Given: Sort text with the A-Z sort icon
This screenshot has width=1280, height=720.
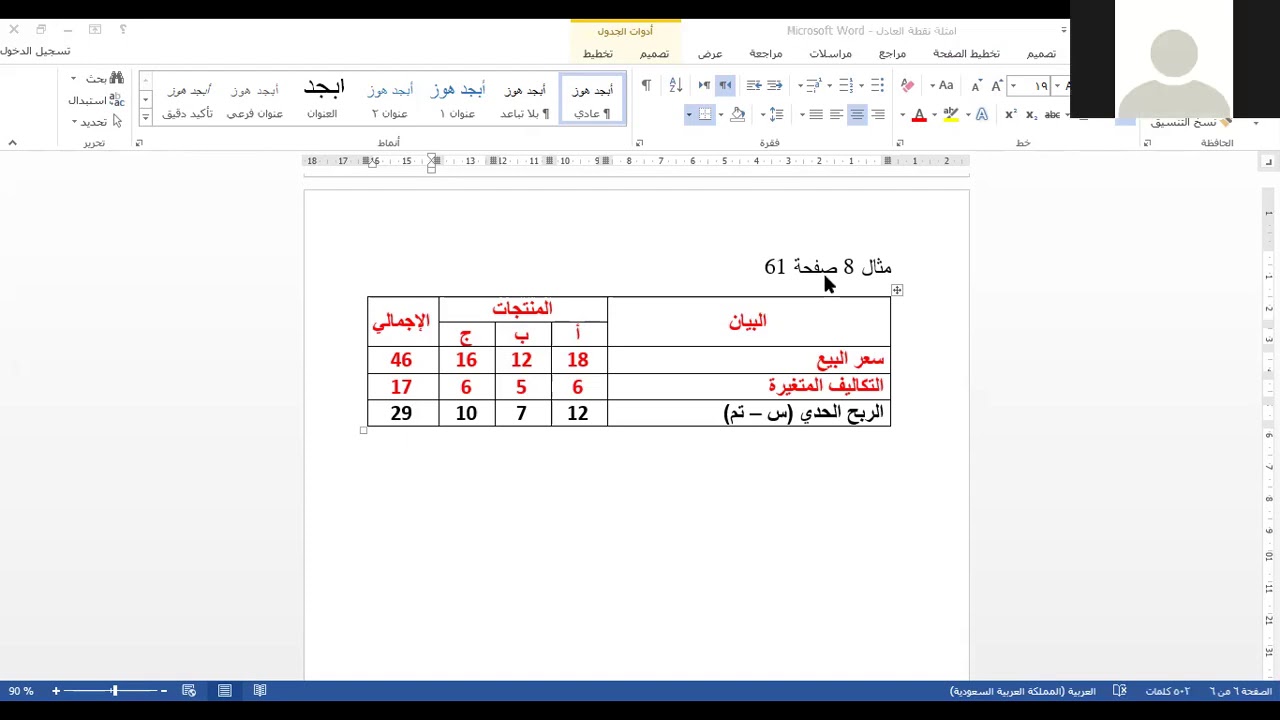Looking at the screenshot, I should [x=676, y=85].
